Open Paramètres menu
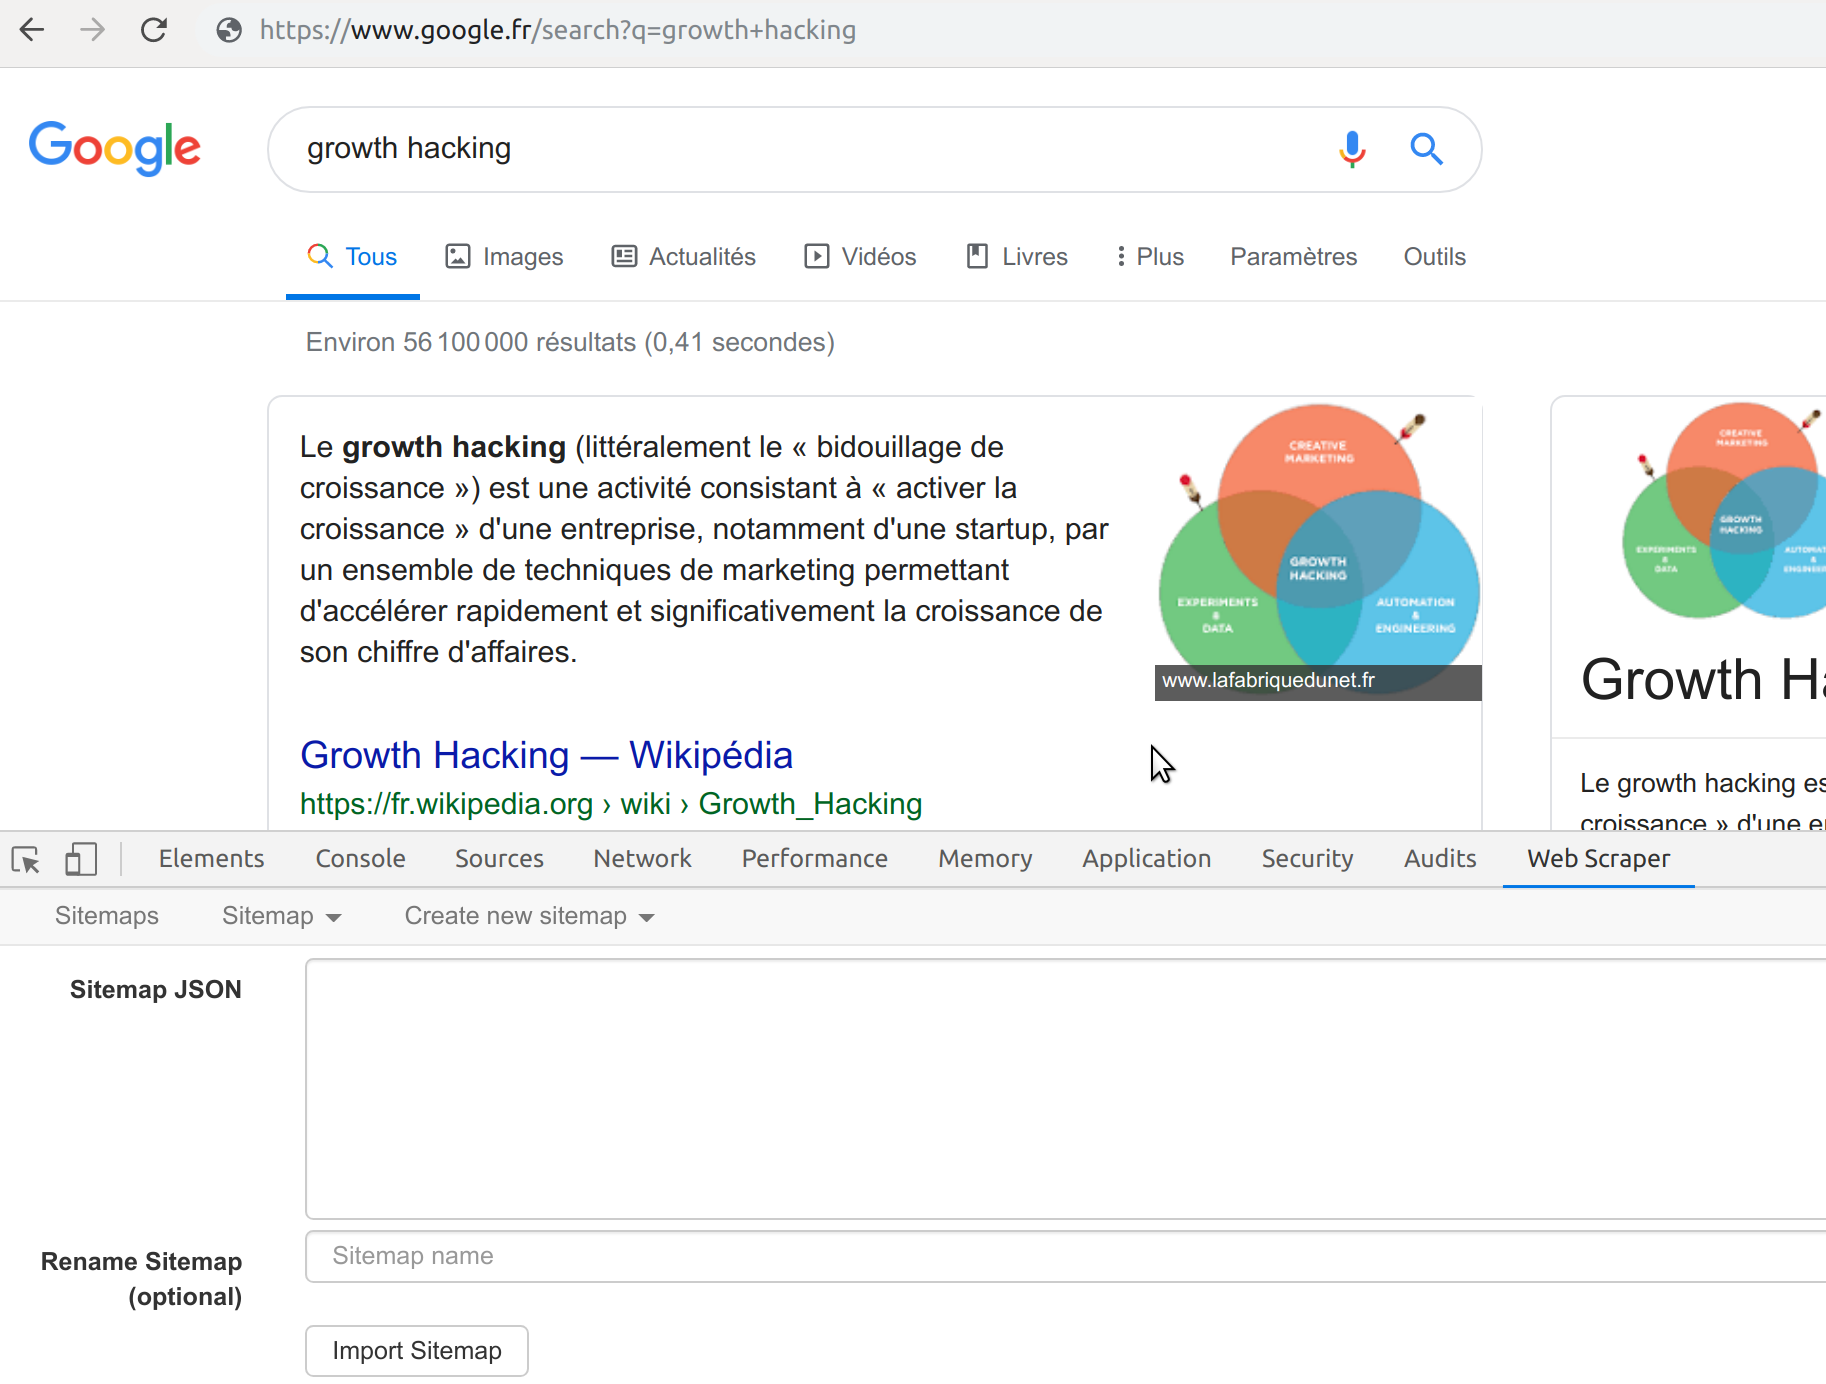 click(1293, 257)
